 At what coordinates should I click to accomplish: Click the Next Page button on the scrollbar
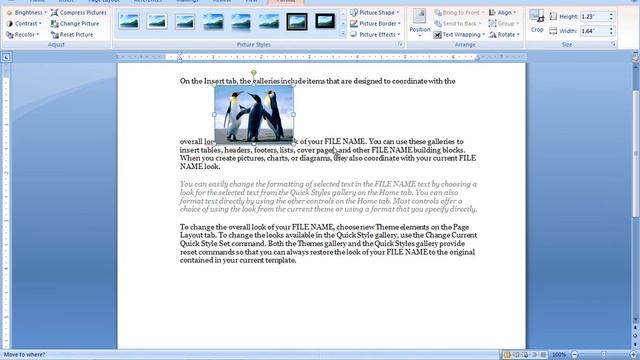point(636,343)
